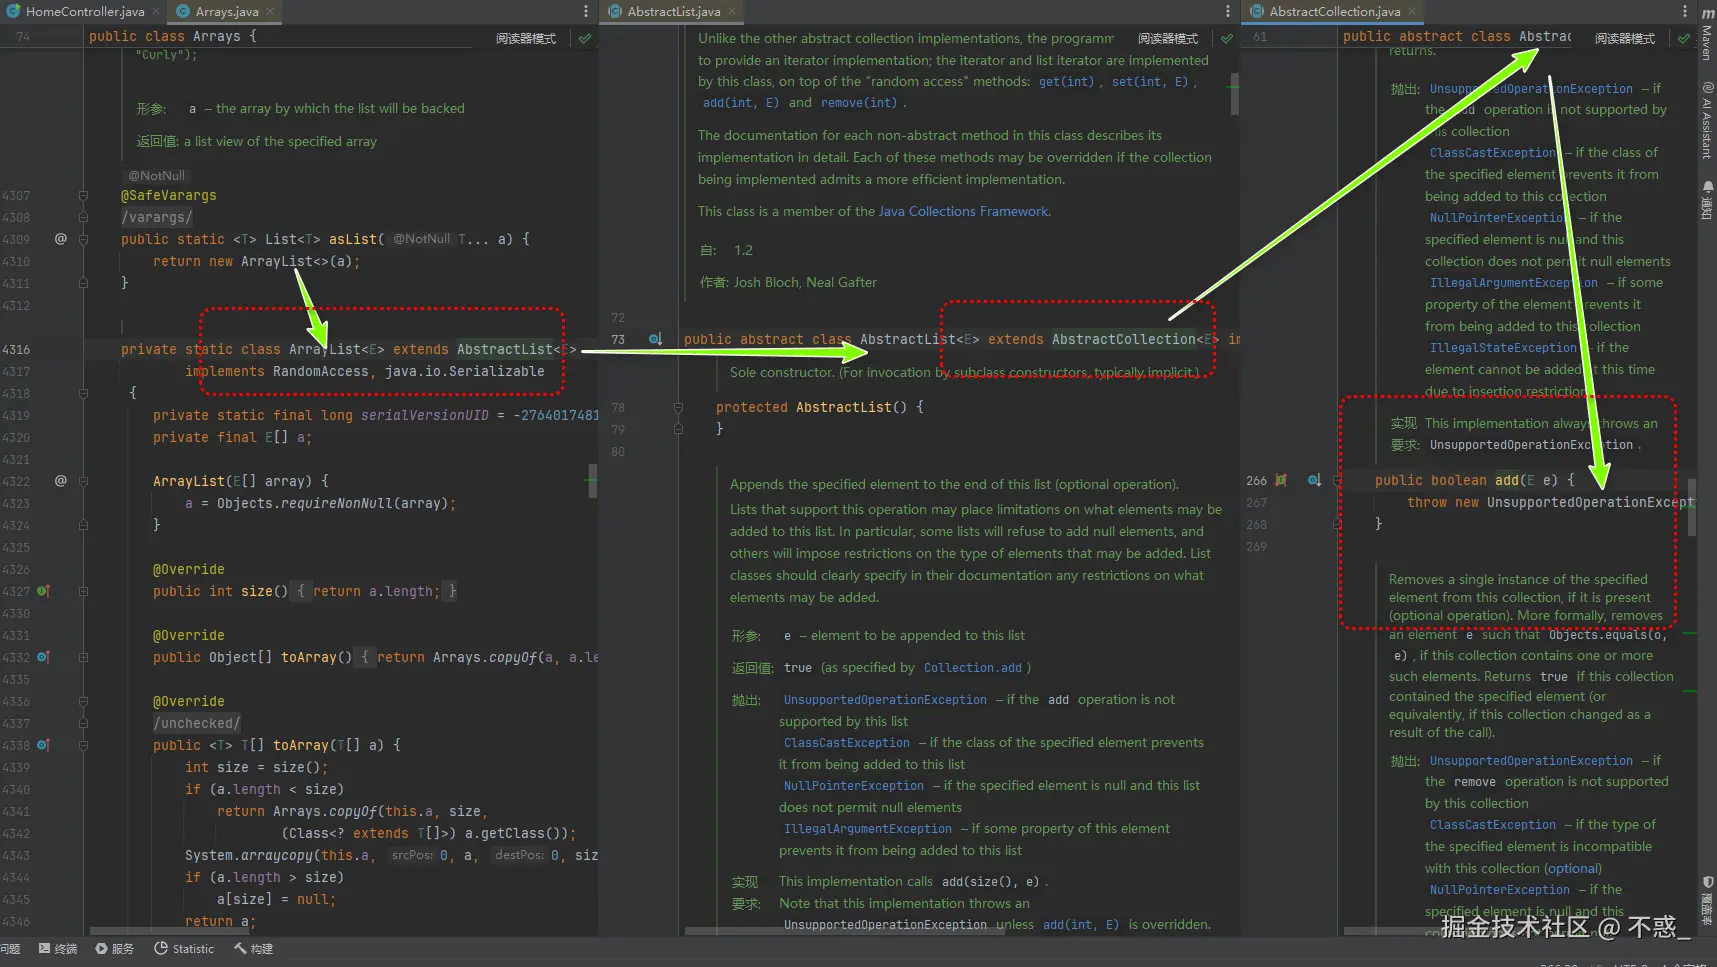The height and width of the screenshot is (967, 1717).
Task: Open the notifications bell panel
Action: [x=1707, y=200]
